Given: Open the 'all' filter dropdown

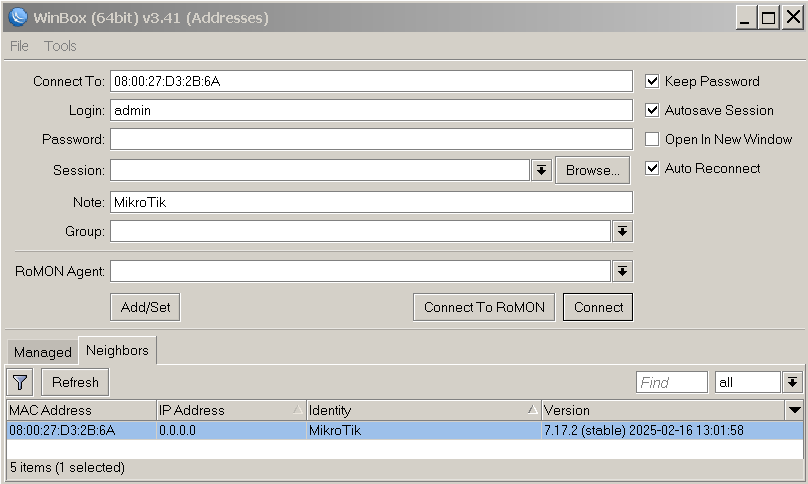Looking at the screenshot, I should (792, 382).
